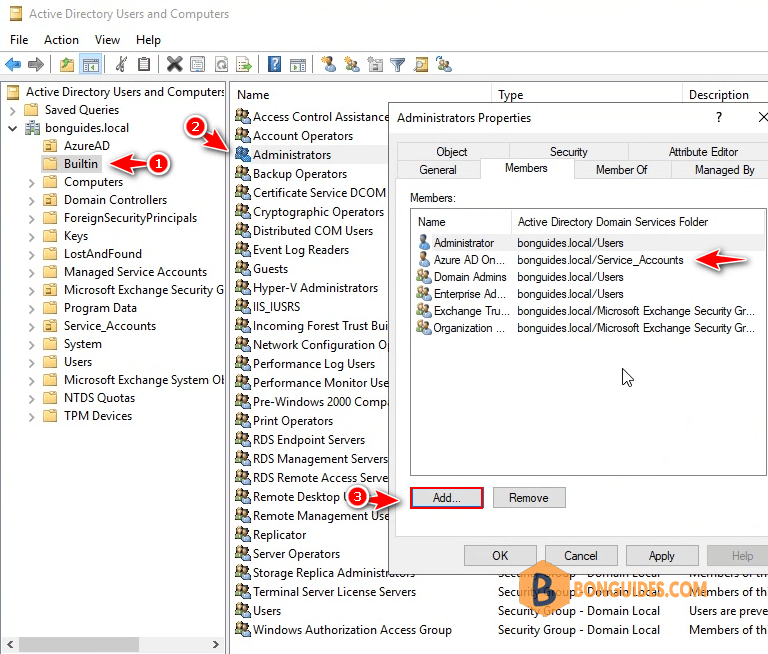This screenshot has width=768, height=654.
Task: Select the Account Operators group icon
Action: [x=242, y=135]
